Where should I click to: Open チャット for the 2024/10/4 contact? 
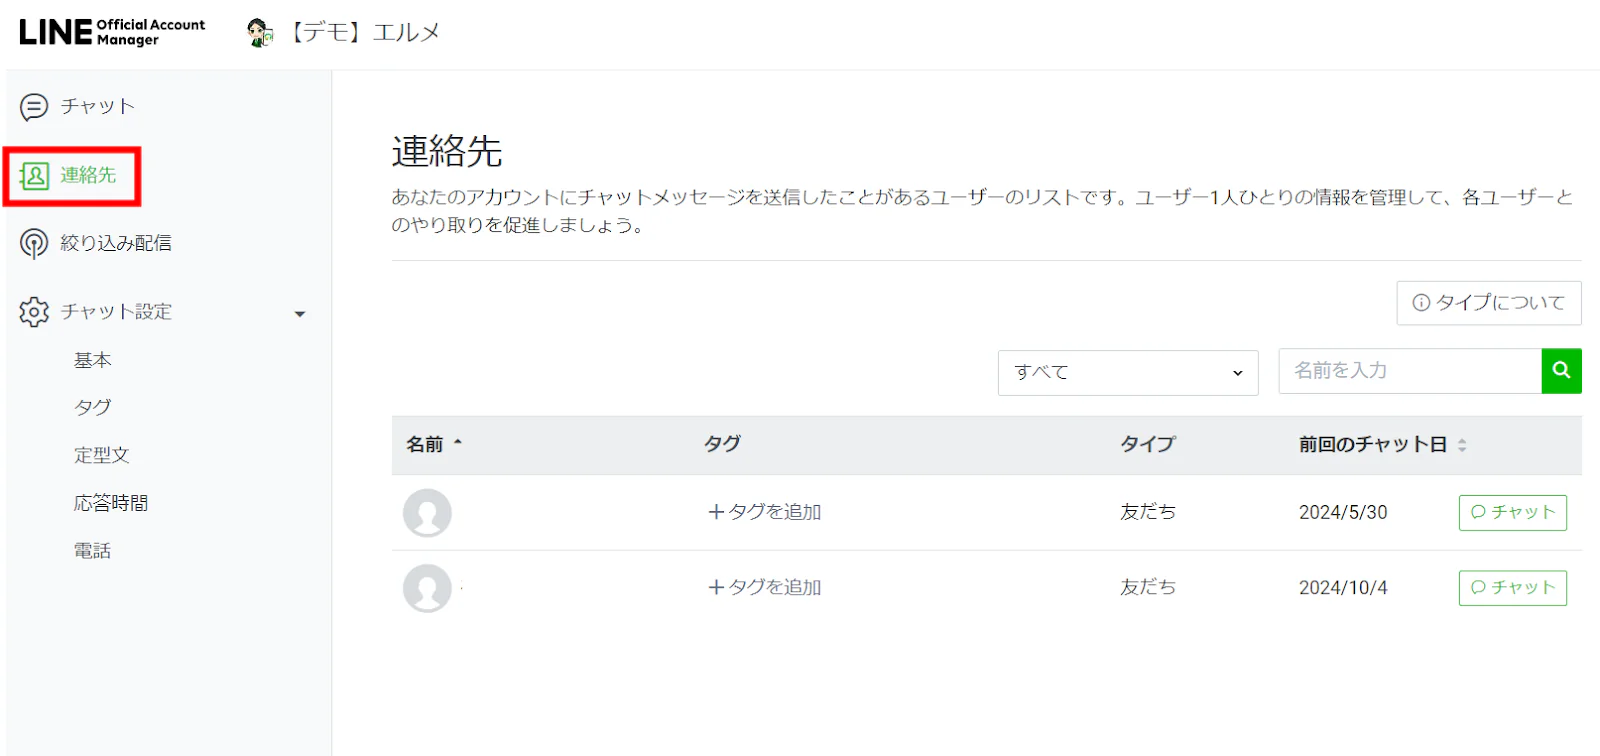click(x=1512, y=588)
